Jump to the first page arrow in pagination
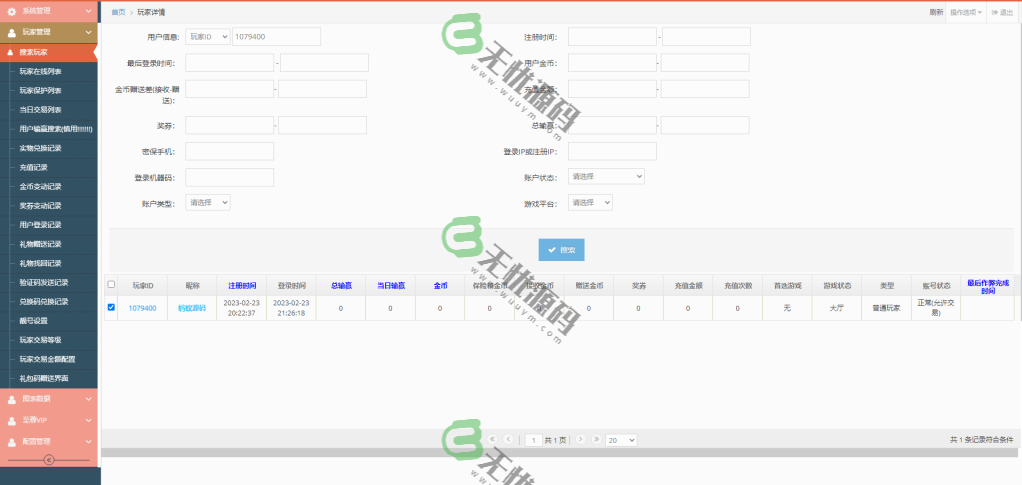This screenshot has height=485, width=1022. tap(492, 440)
